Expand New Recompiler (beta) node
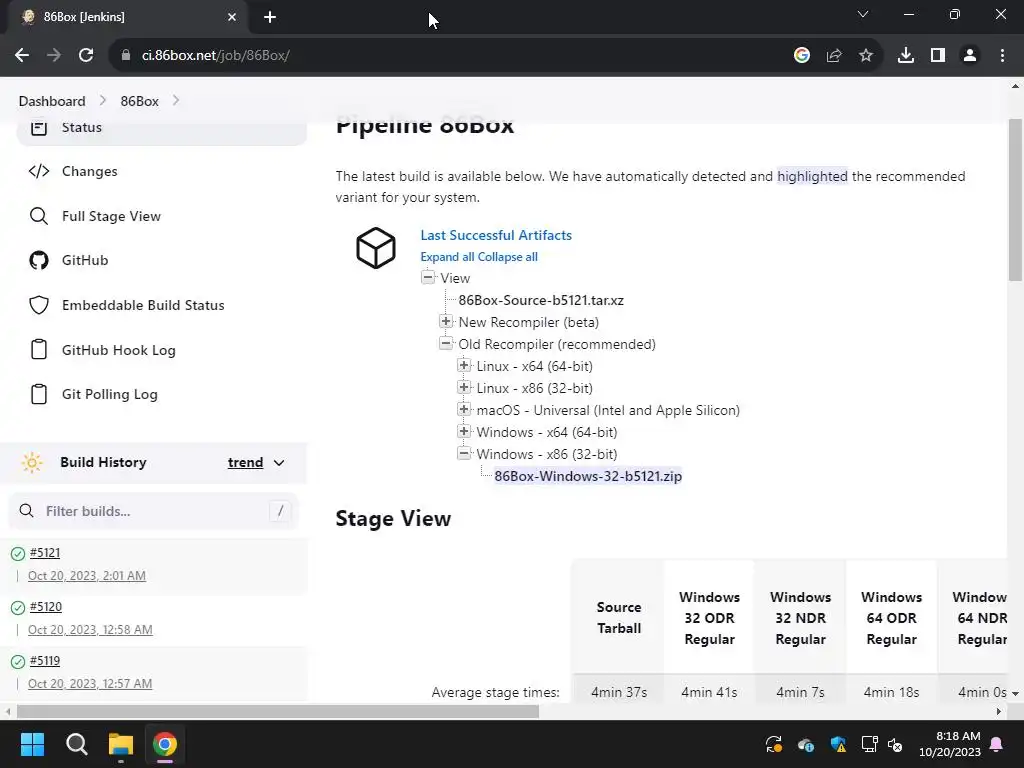Image resolution: width=1024 pixels, height=768 pixels. [x=446, y=321]
